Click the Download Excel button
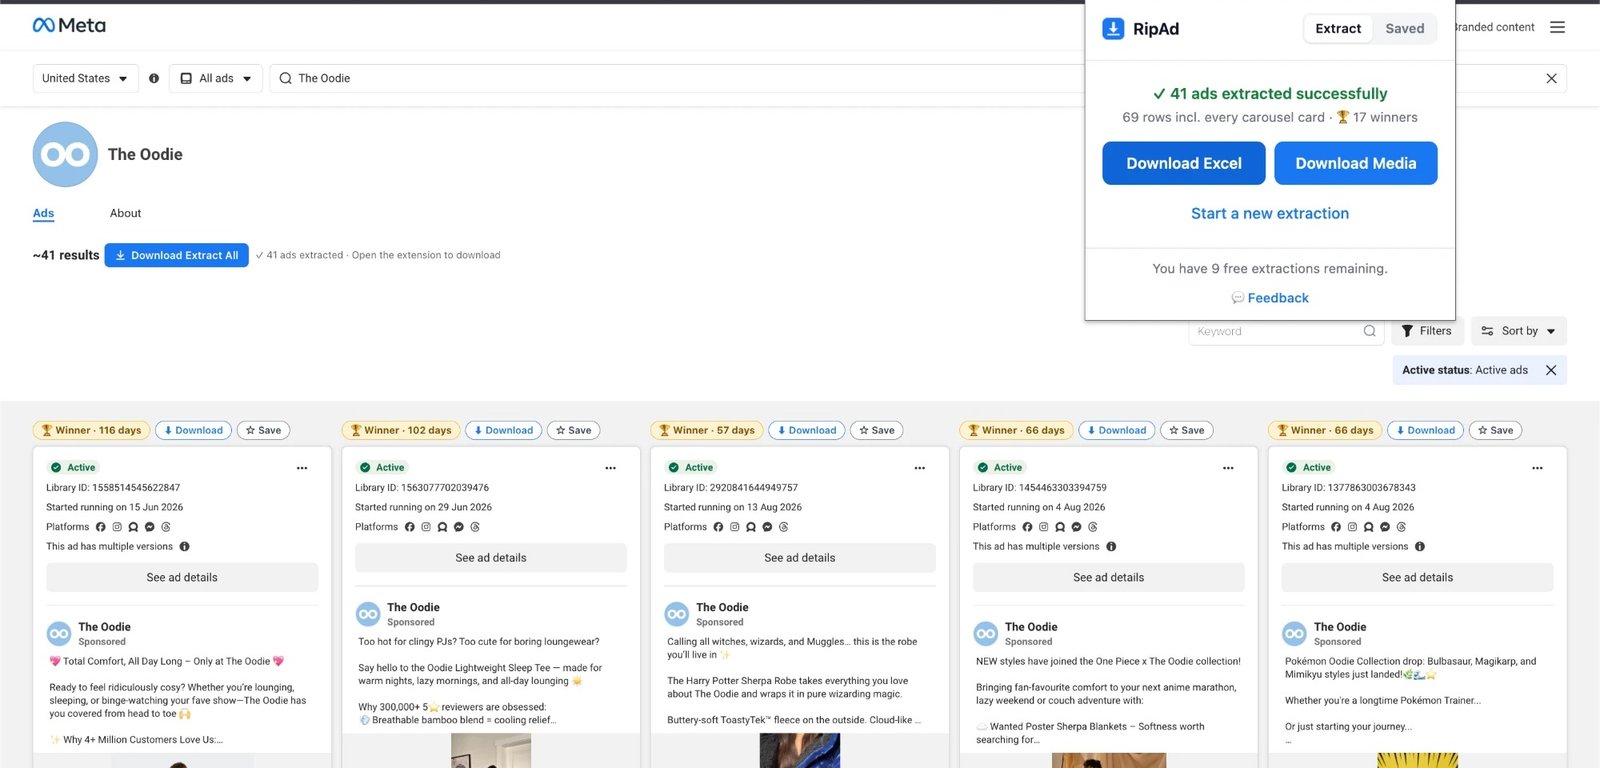Viewport: 1600px width, 768px height. (1184, 163)
